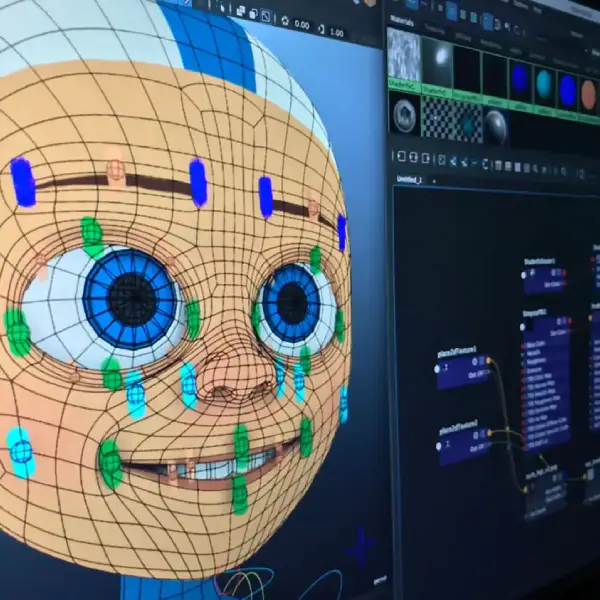Screen dimensions: 600x600
Task: Click the first branching-arrows layout icon in graph toolbar
Action: [453, 161]
